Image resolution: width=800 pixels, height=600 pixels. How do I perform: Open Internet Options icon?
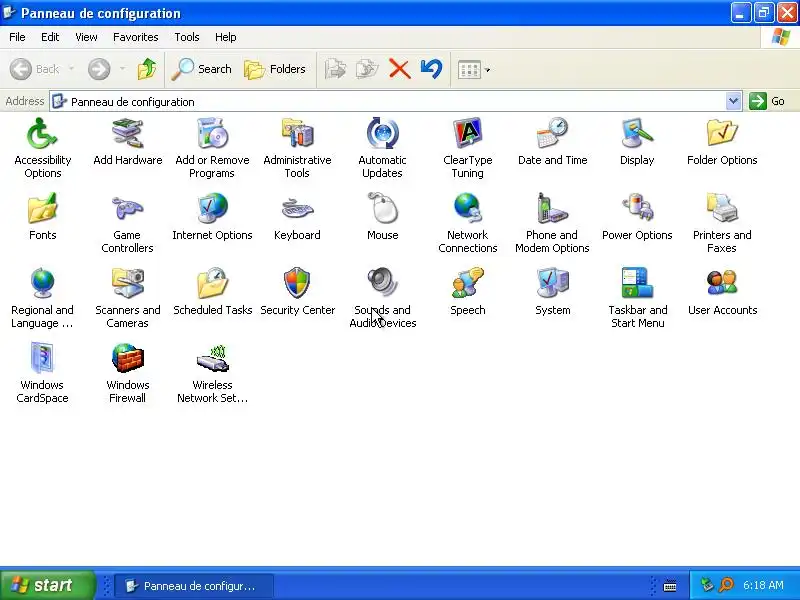pos(212,217)
